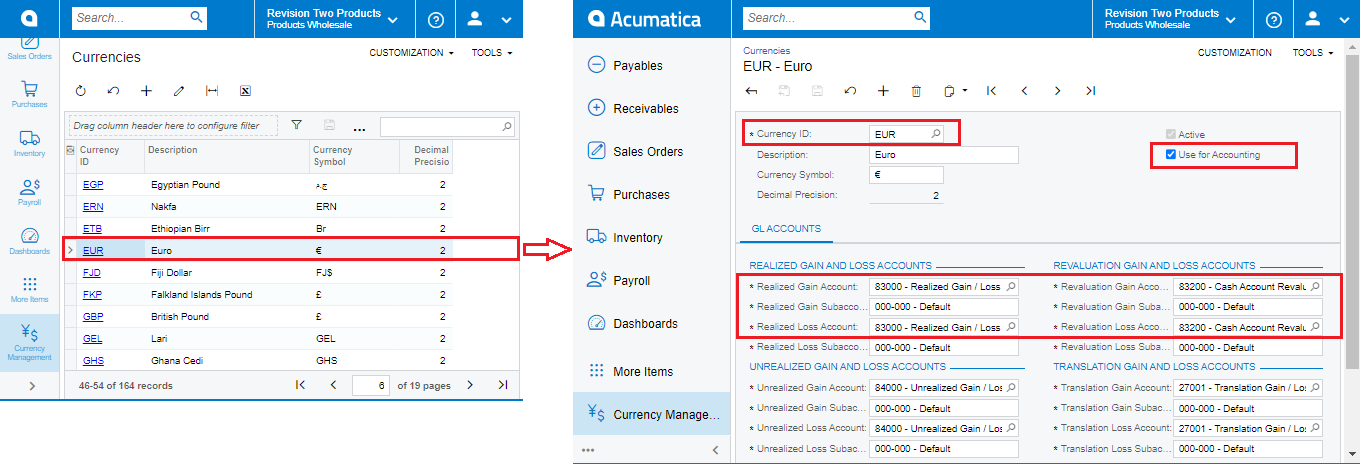The height and width of the screenshot is (465, 1360).
Task: Open clipboard dropdown in EUR form toolbar
Action: coord(955,91)
